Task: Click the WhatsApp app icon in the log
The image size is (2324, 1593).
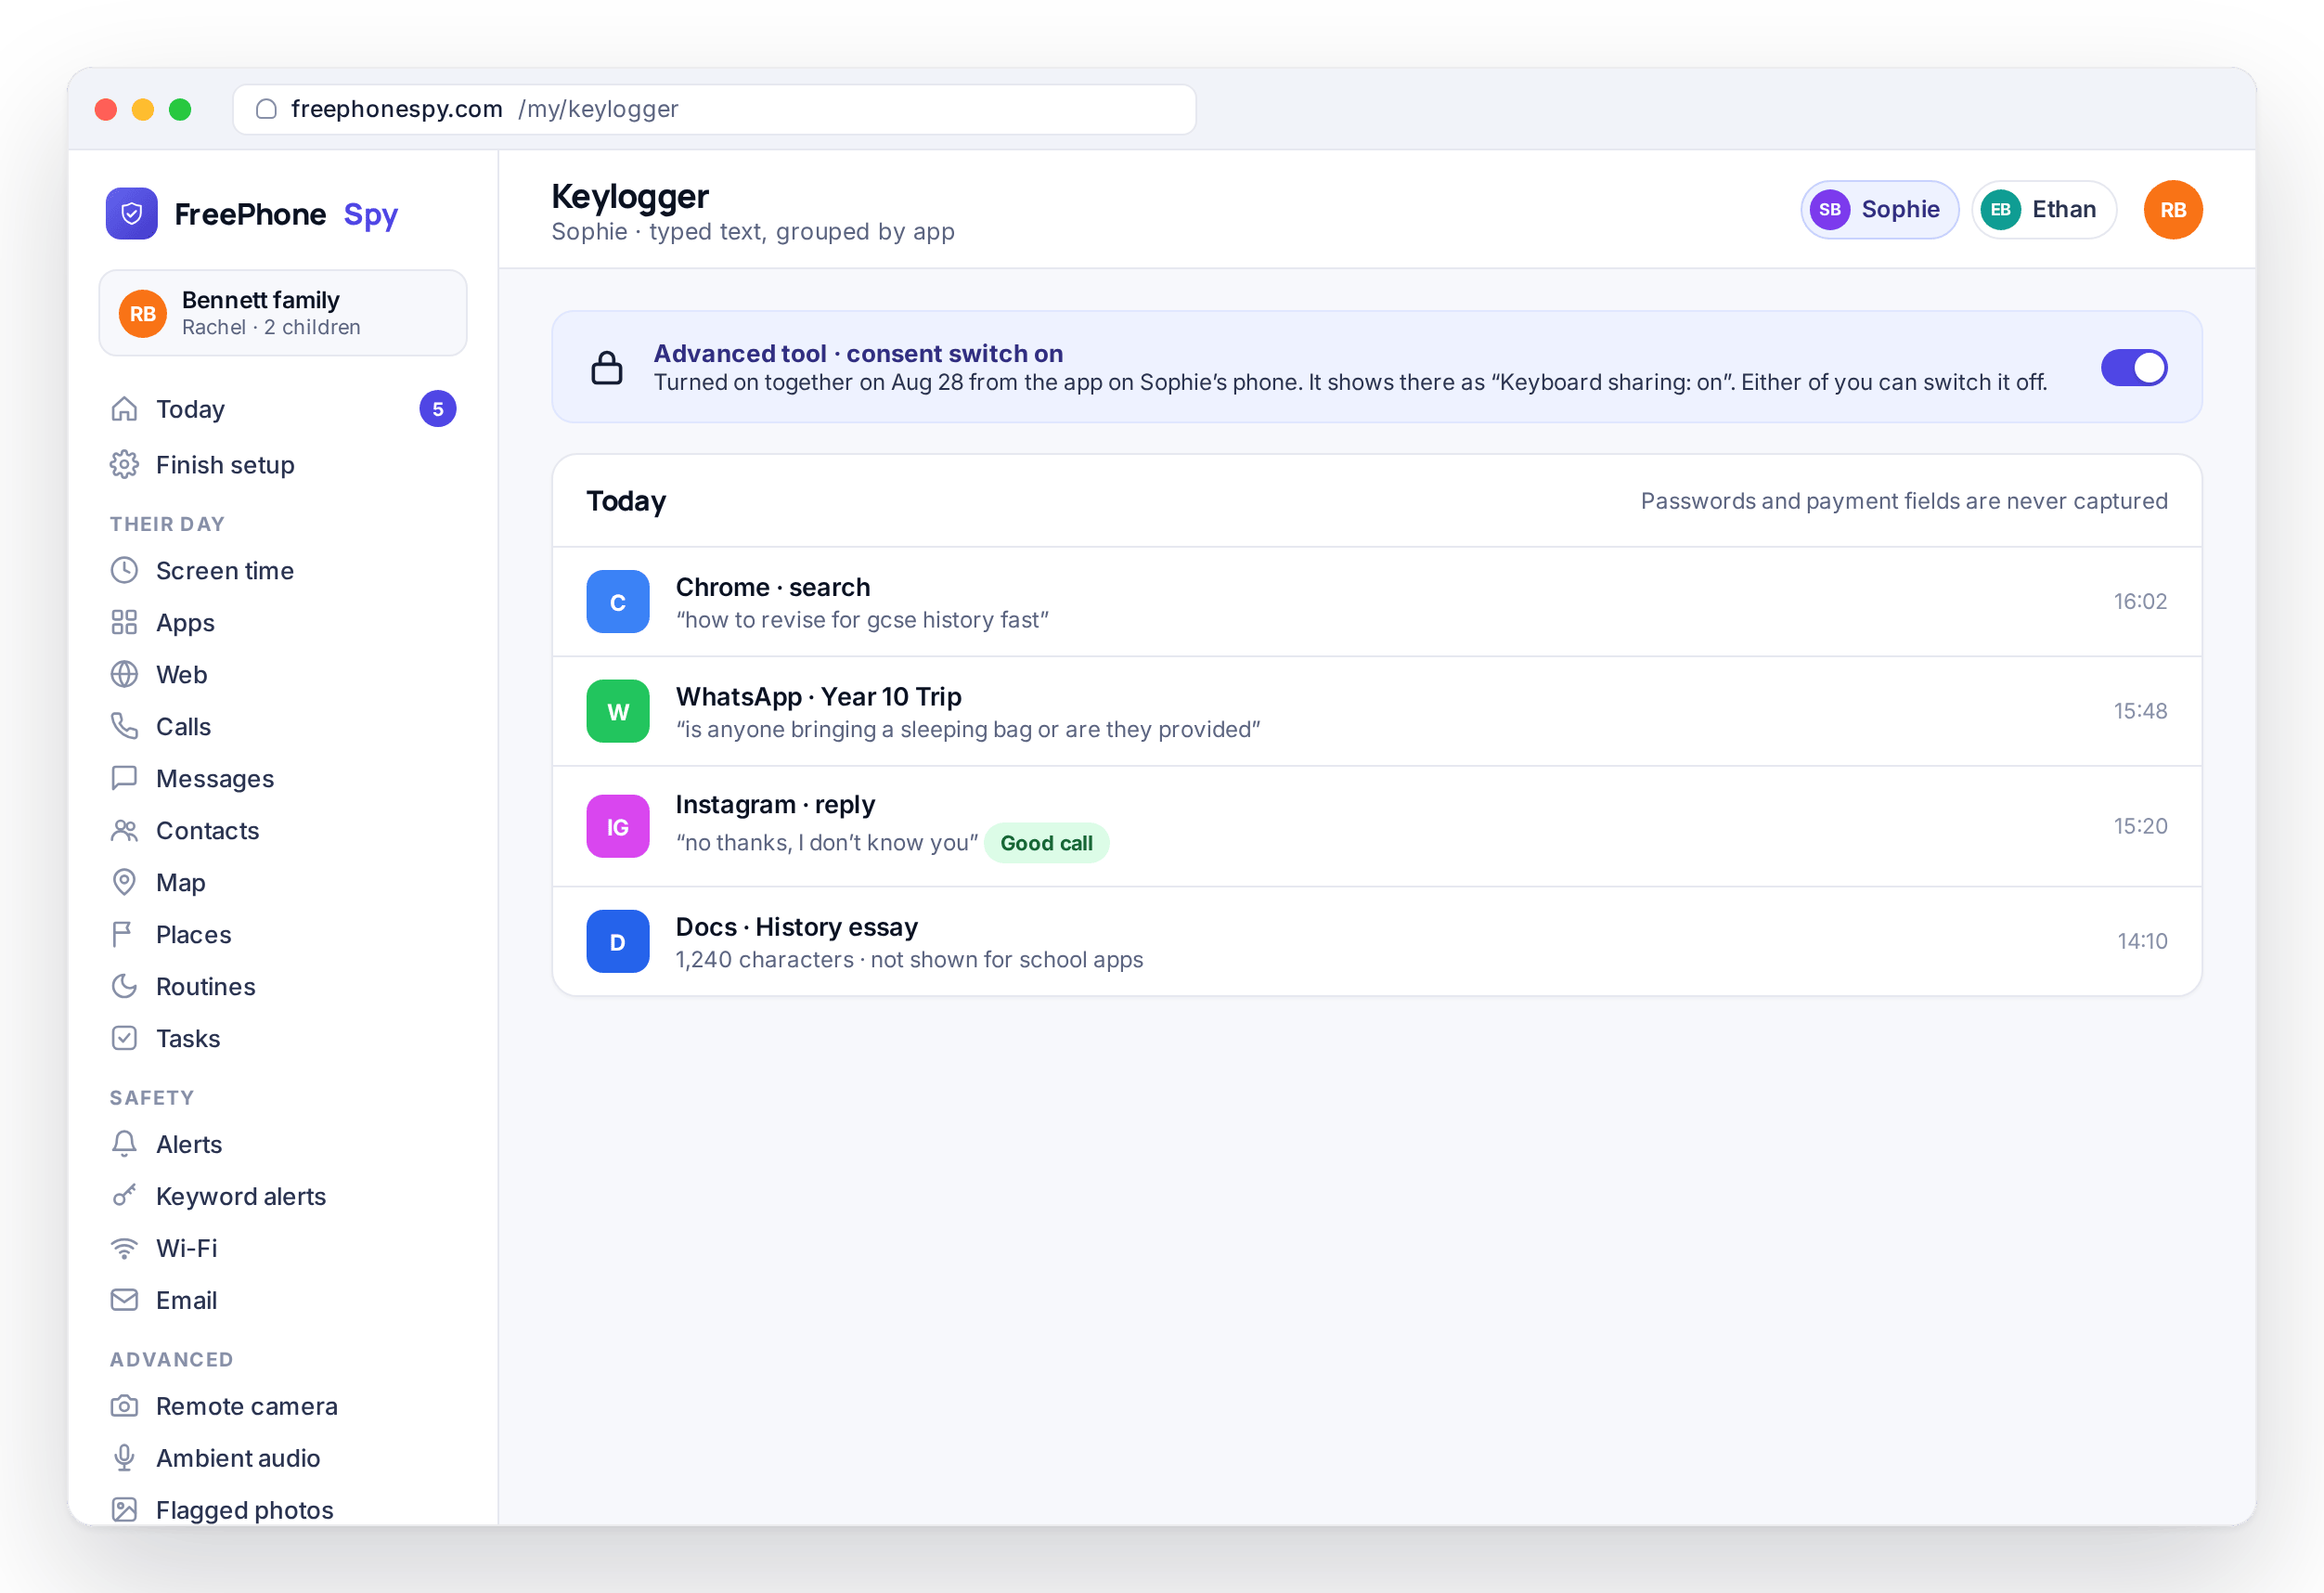Action: tap(618, 712)
